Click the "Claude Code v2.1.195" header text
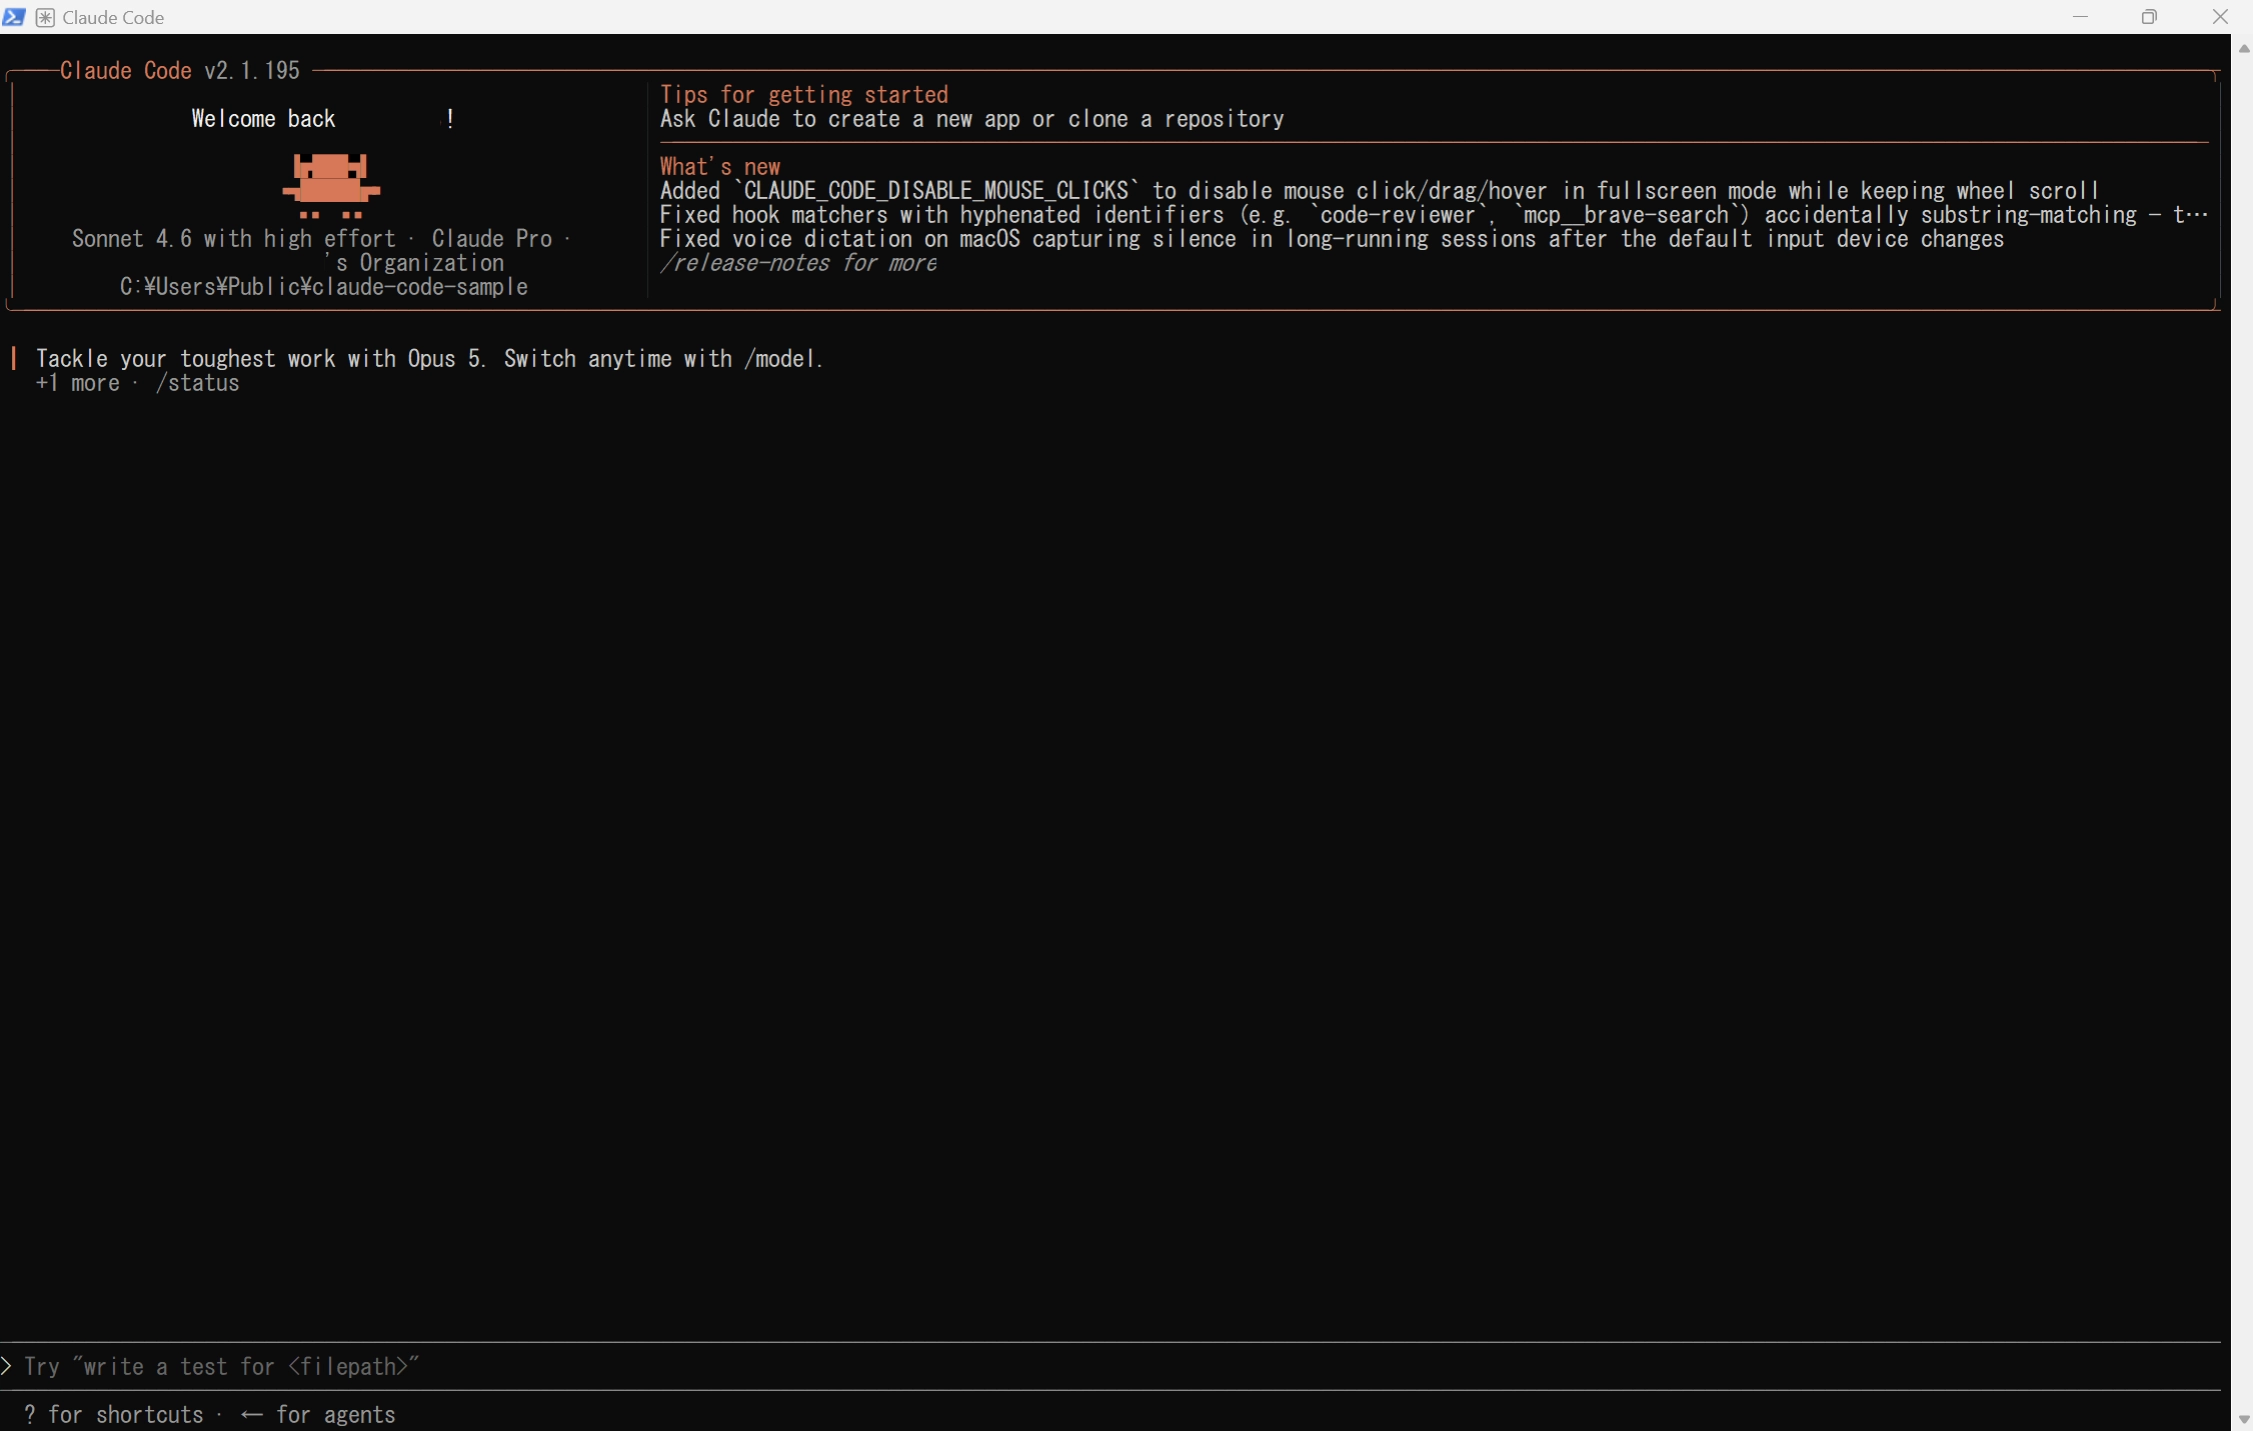 [x=180, y=71]
